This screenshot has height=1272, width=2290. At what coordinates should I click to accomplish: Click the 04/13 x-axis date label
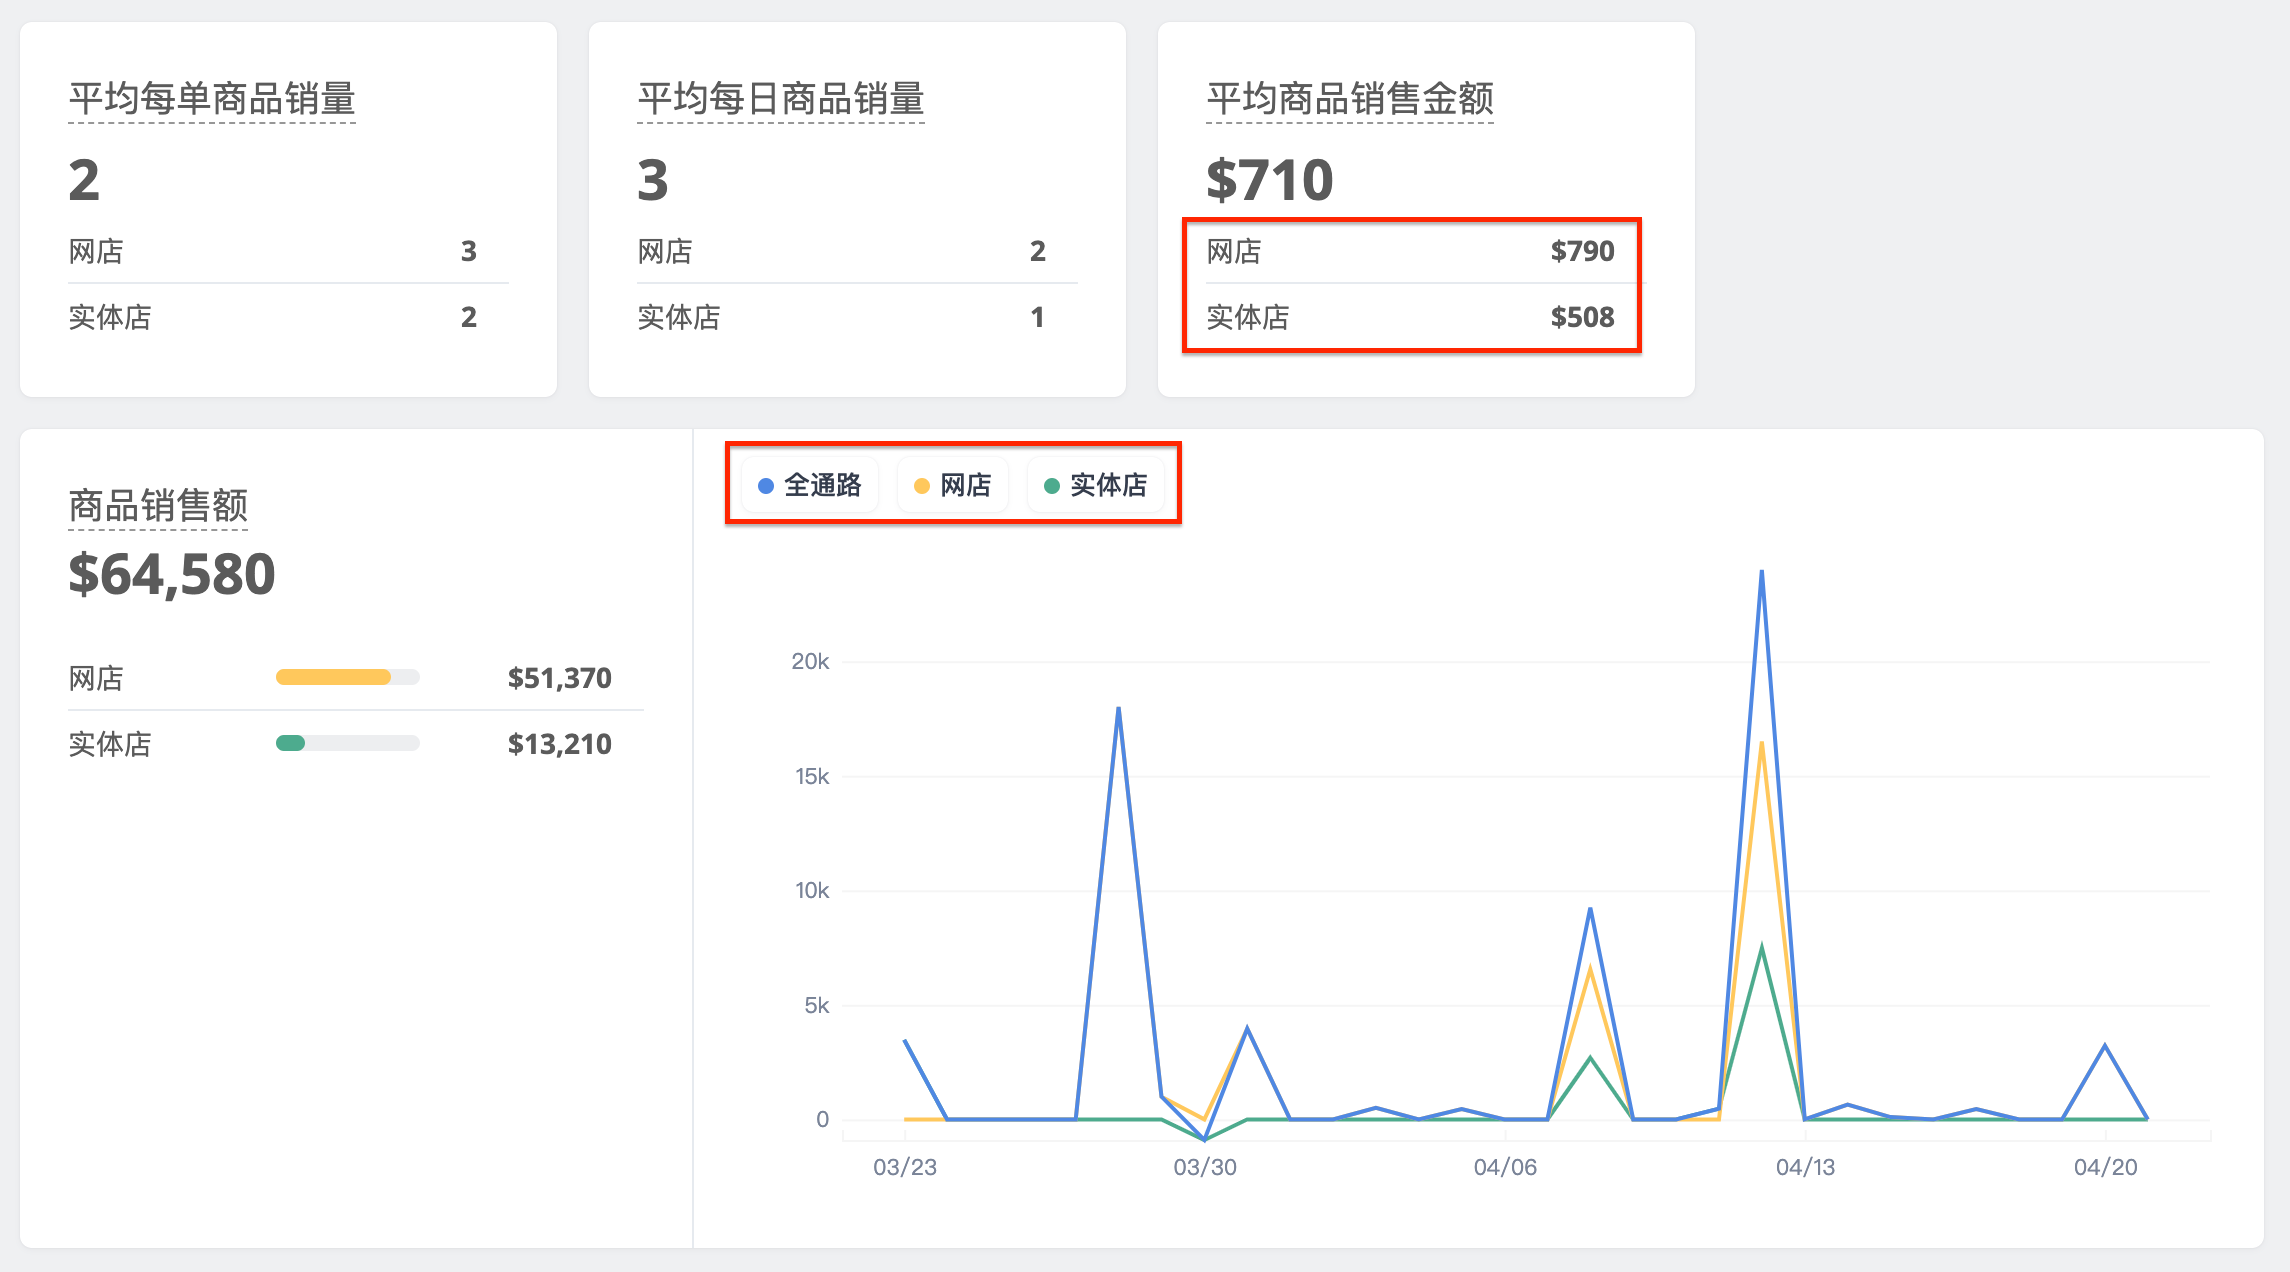click(x=1805, y=1167)
